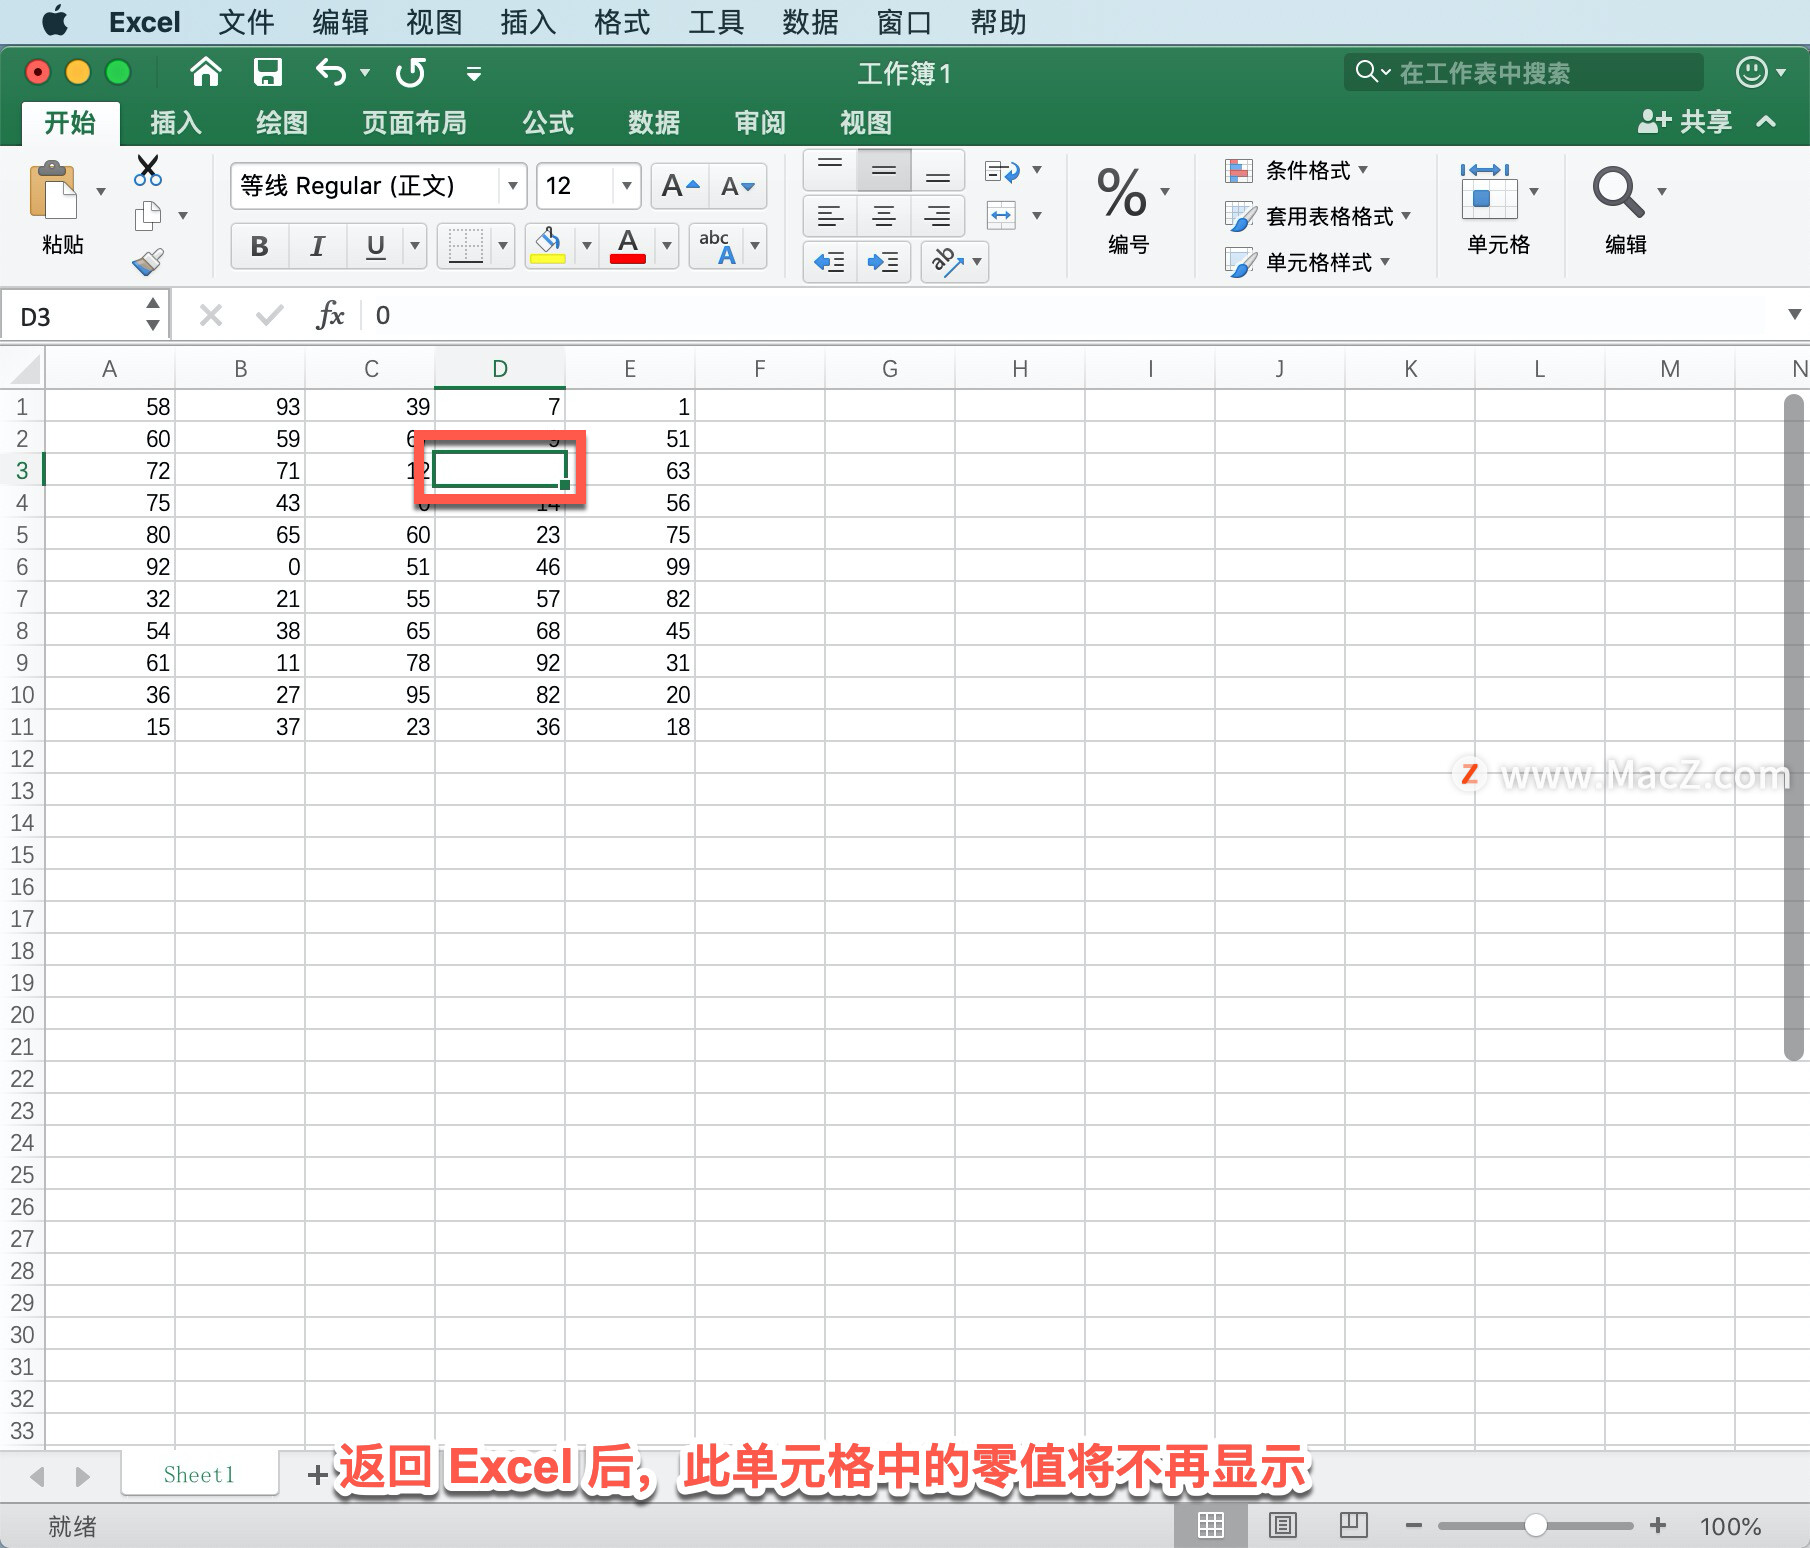This screenshot has width=1810, height=1548.
Task: Open 窗口 menu in macOS menu bar
Action: (x=904, y=22)
